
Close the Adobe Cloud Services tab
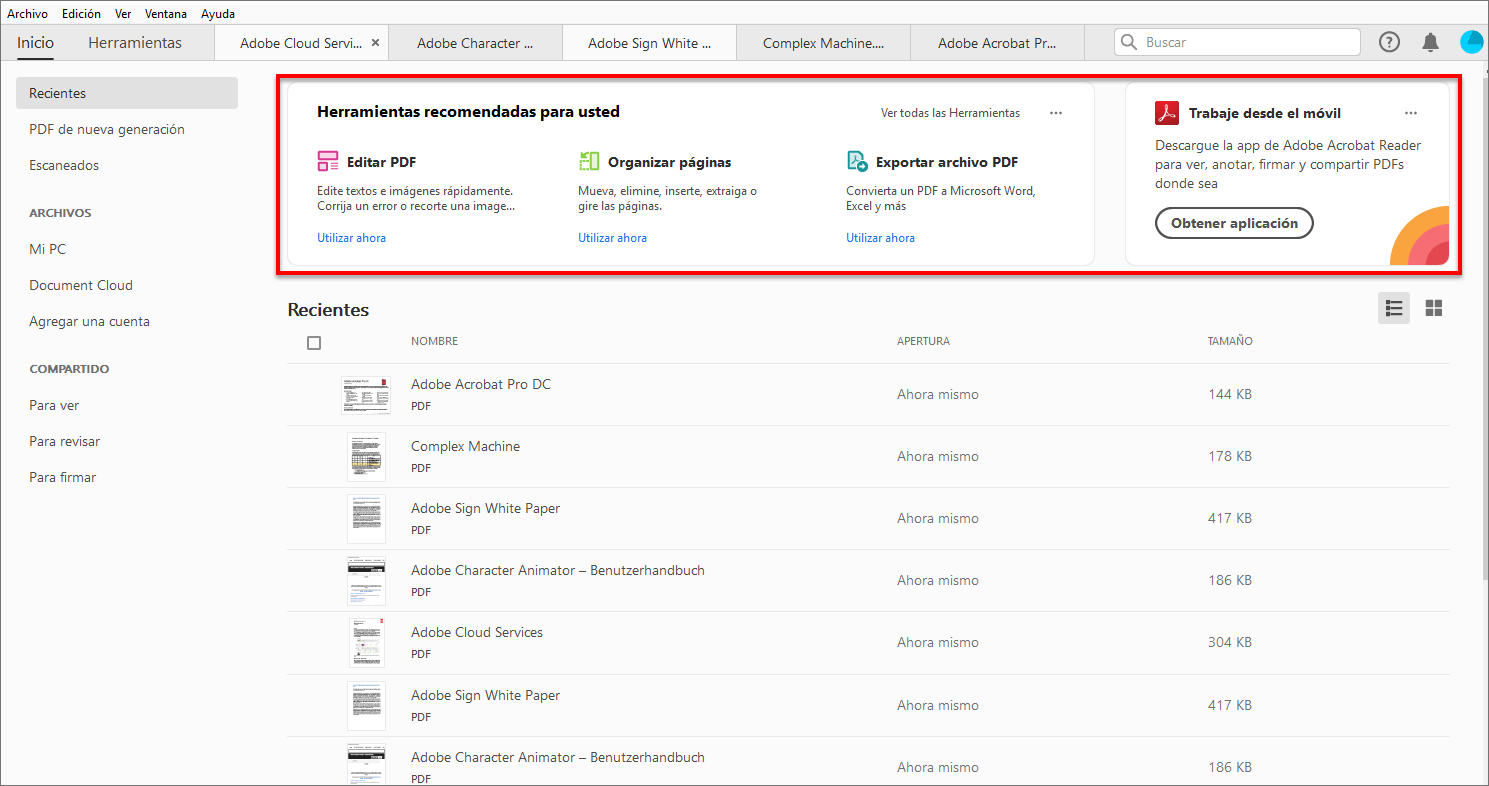(376, 43)
